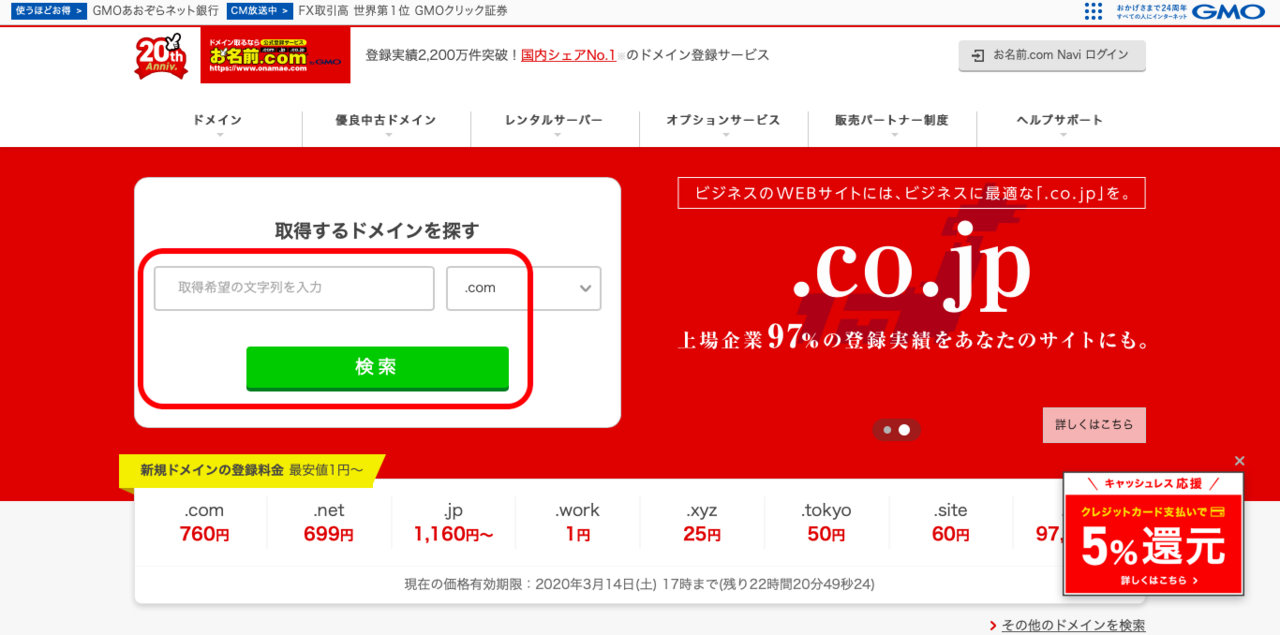Screen dimensions: 1280x635
Task: Open the その他のドメインを検索 link
Action: tap(1073, 626)
